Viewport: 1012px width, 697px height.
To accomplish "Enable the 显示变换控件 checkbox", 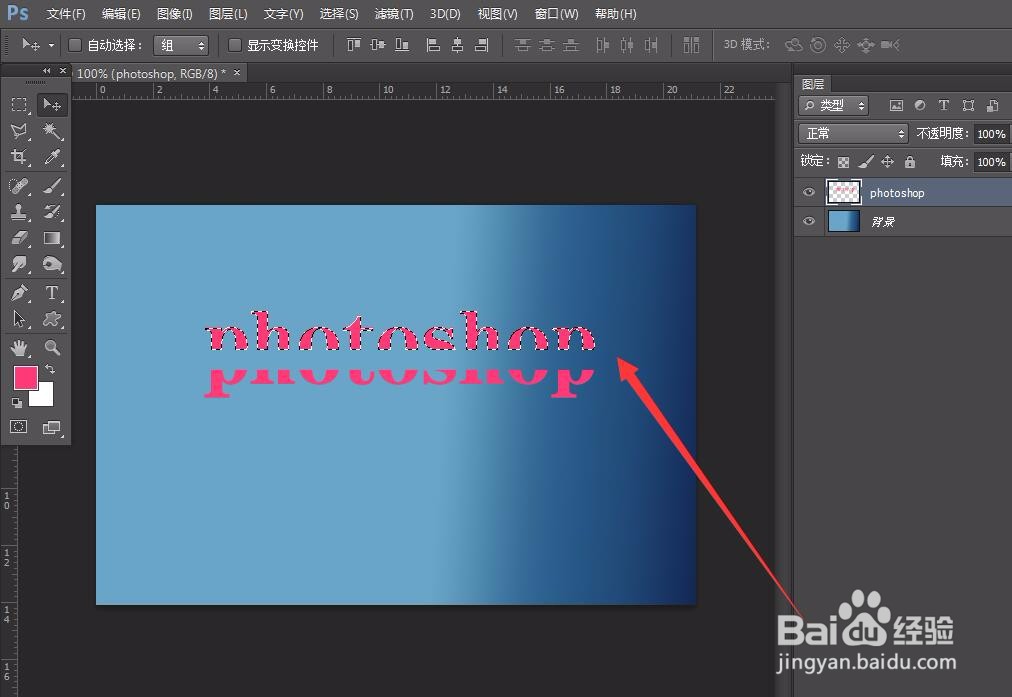I will pos(235,45).
